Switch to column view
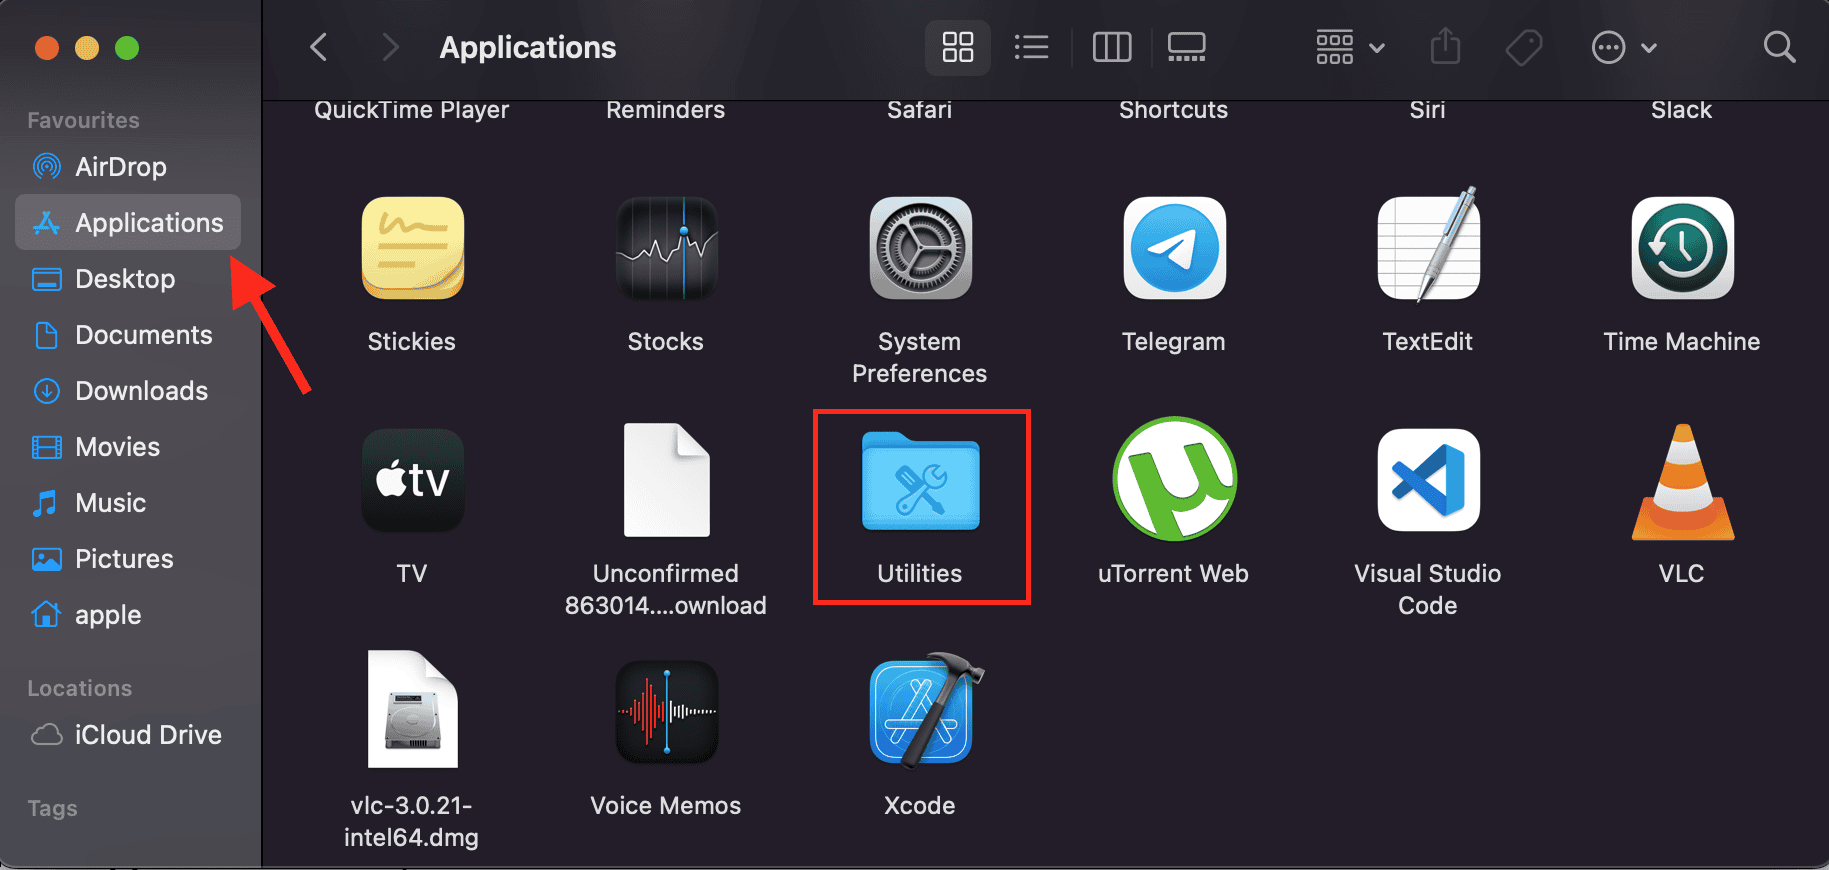This screenshot has width=1829, height=870. click(1111, 47)
